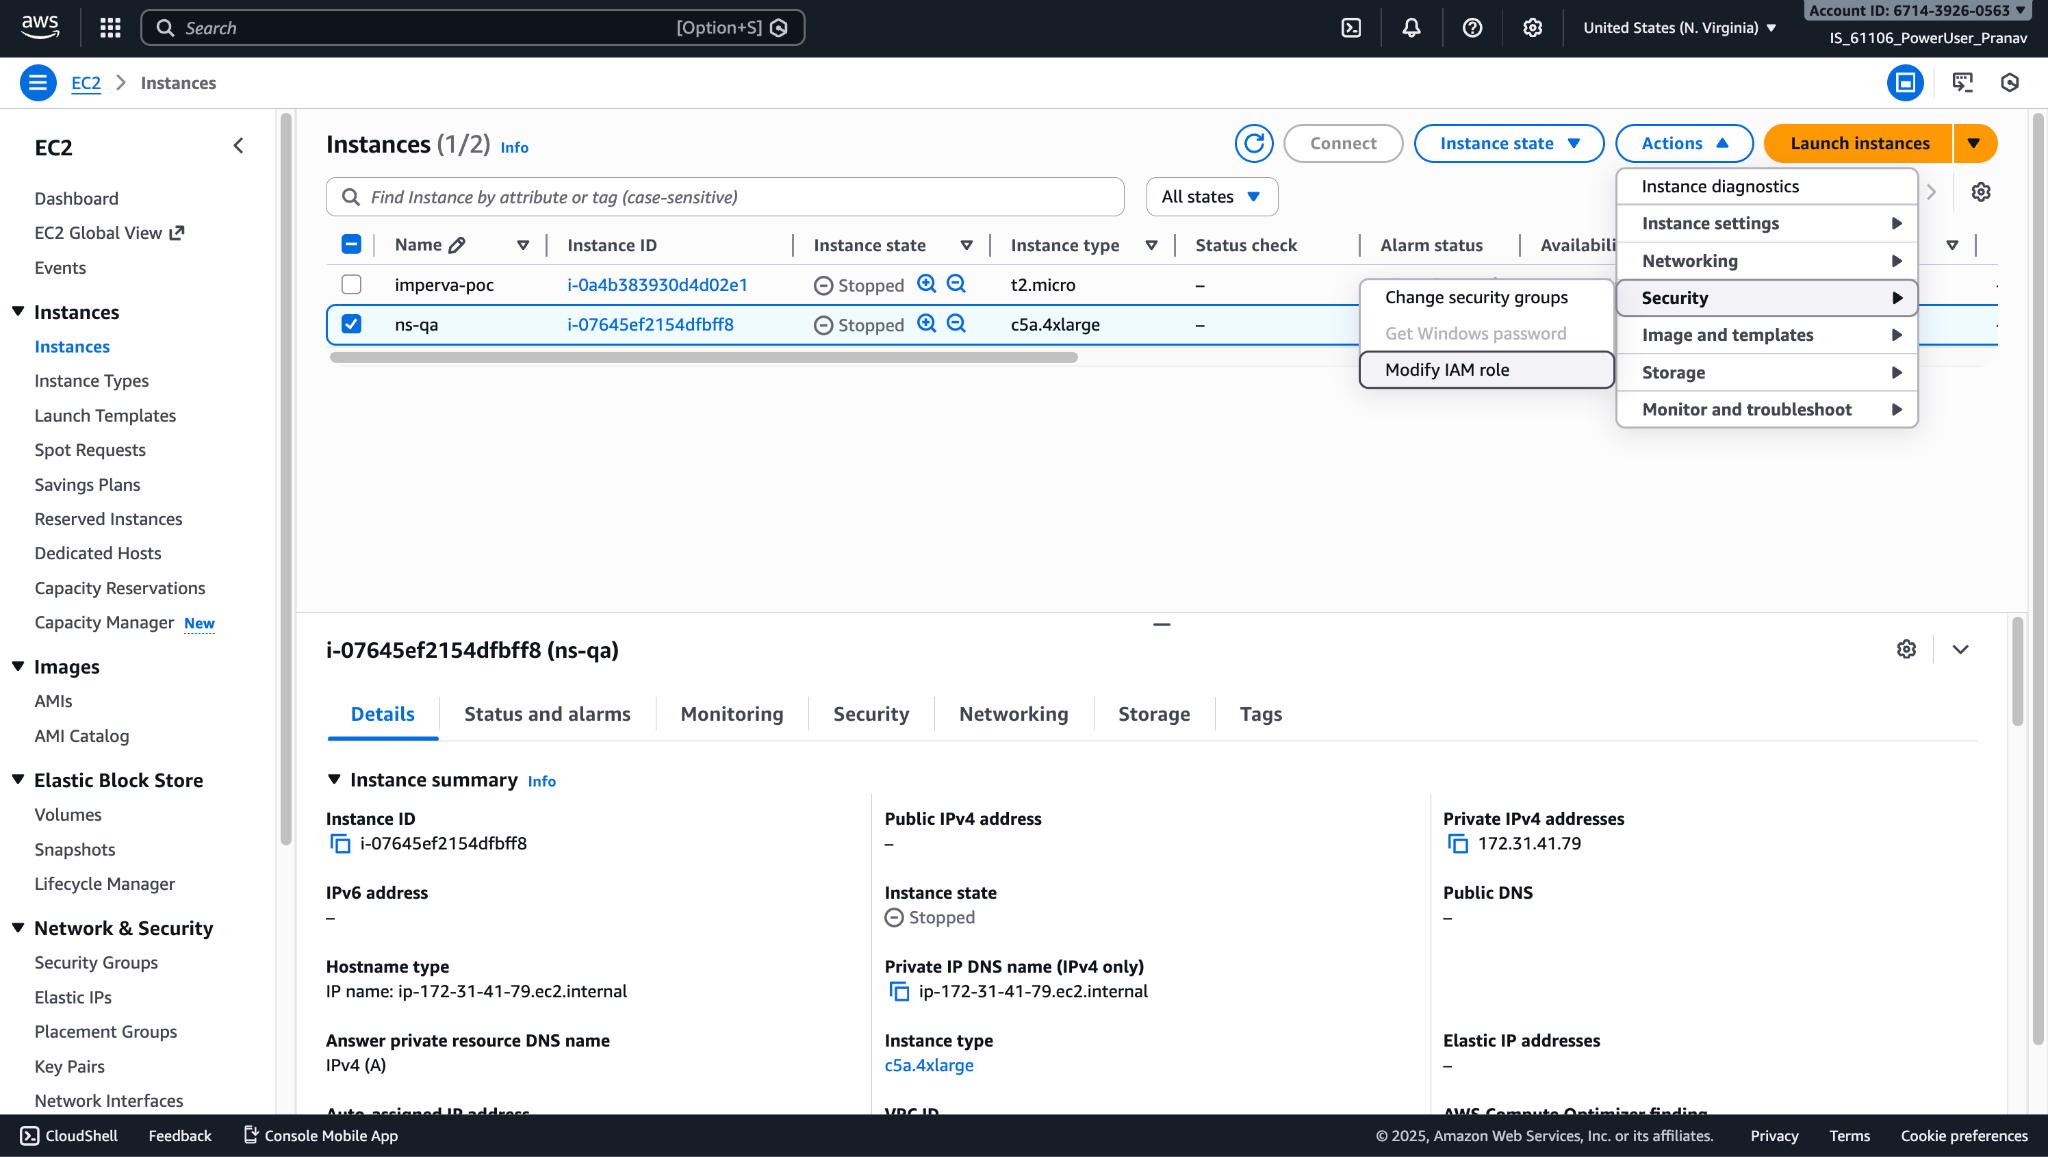Open top bar settings gear
Viewport: 2048px width, 1157px height.
coord(1532,28)
